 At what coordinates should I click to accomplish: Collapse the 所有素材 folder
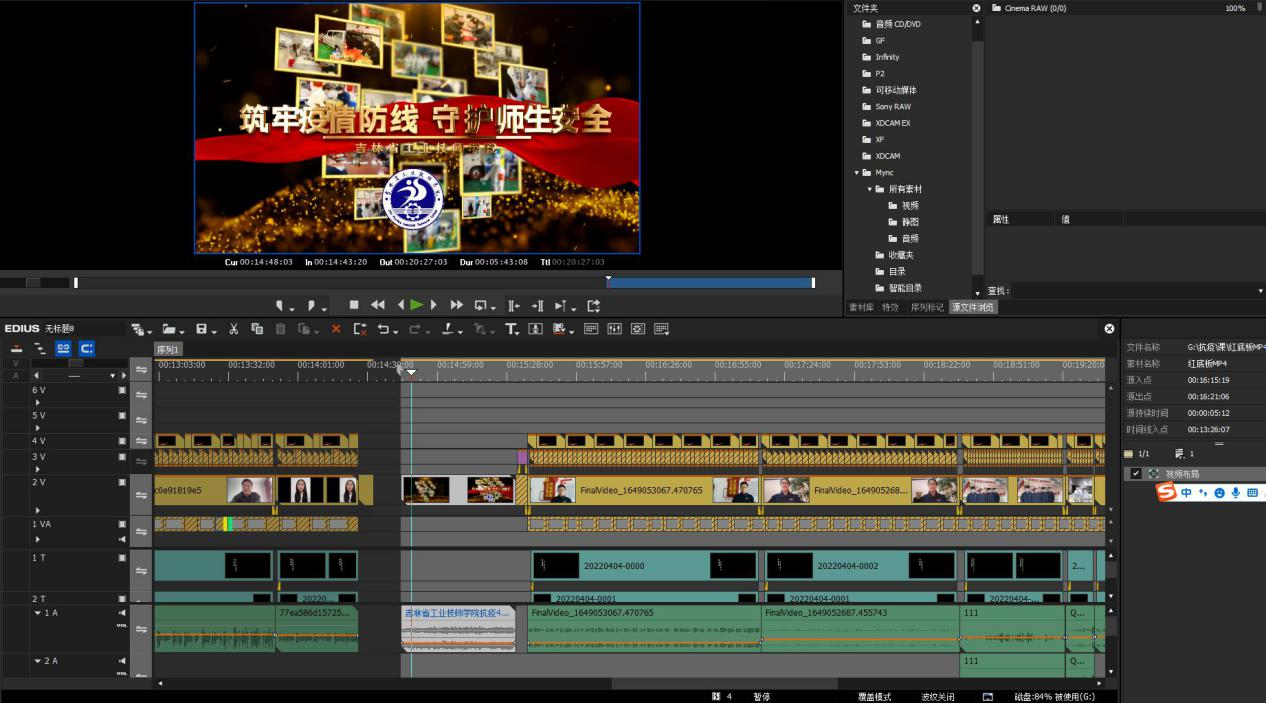869,189
